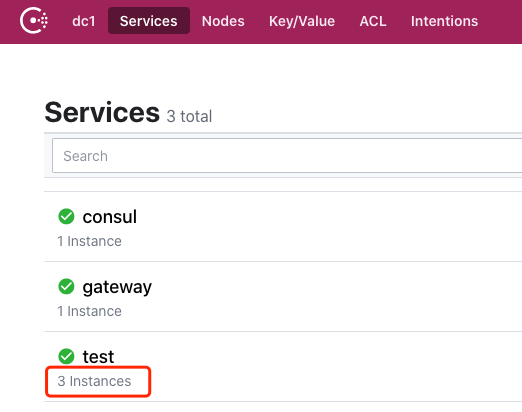This screenshot has height=412, width=522.
Task: Click 3 Instances under test
Action: [94, 381]
